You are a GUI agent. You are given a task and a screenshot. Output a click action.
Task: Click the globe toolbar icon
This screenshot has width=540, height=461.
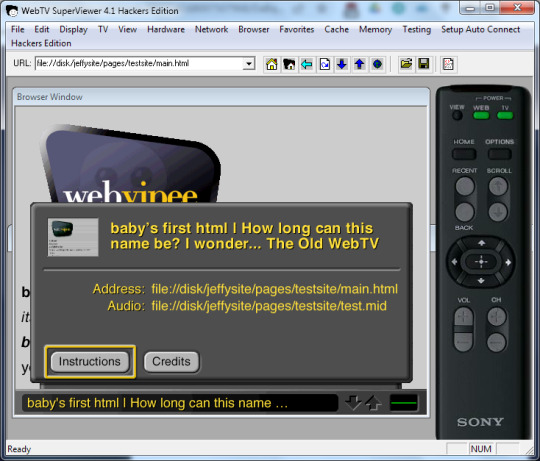click(x=377, y=64)
